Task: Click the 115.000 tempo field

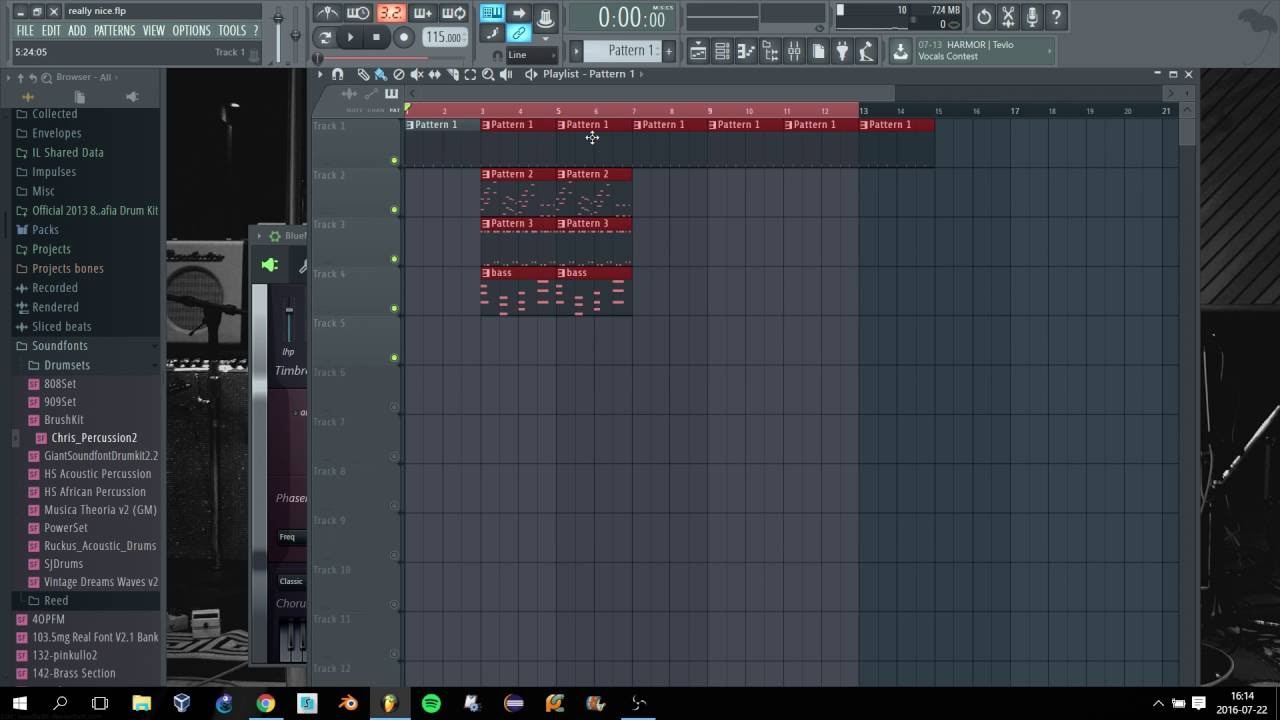Action: [444, 38]
